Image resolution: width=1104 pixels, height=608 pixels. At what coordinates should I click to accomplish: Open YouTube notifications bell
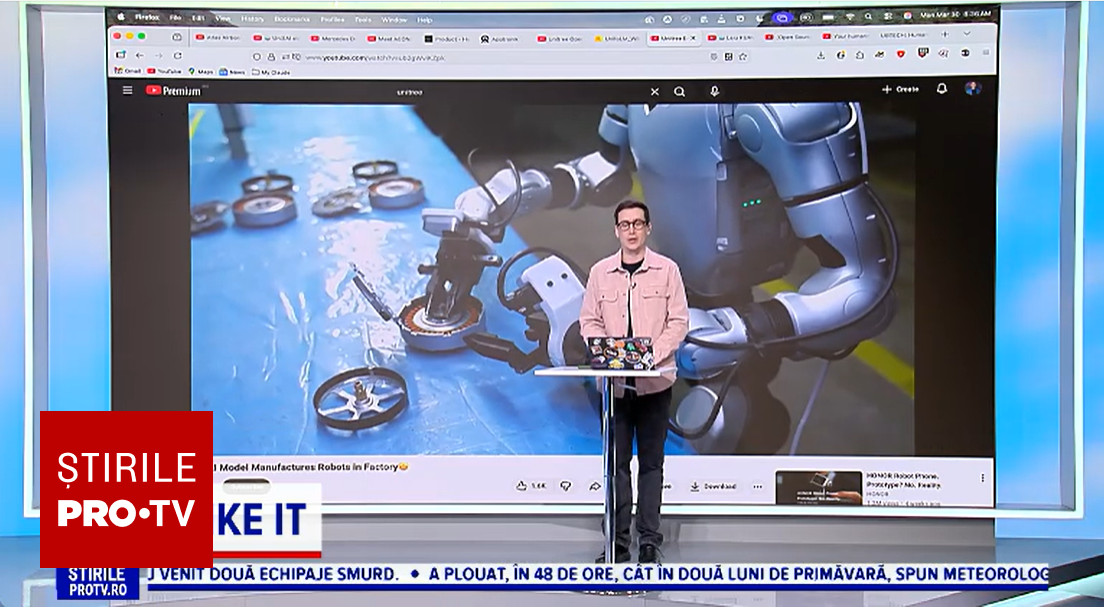(x=941, y=89)
